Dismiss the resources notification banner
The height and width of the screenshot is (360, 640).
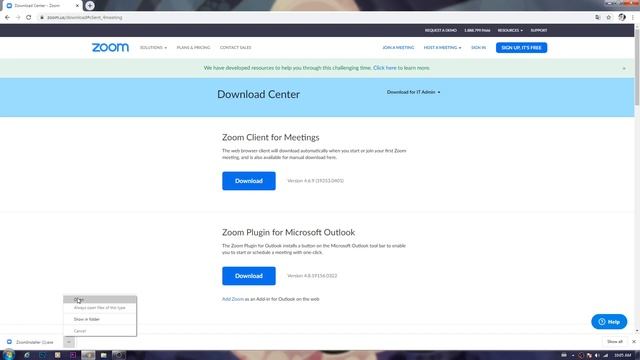(624, 68)
